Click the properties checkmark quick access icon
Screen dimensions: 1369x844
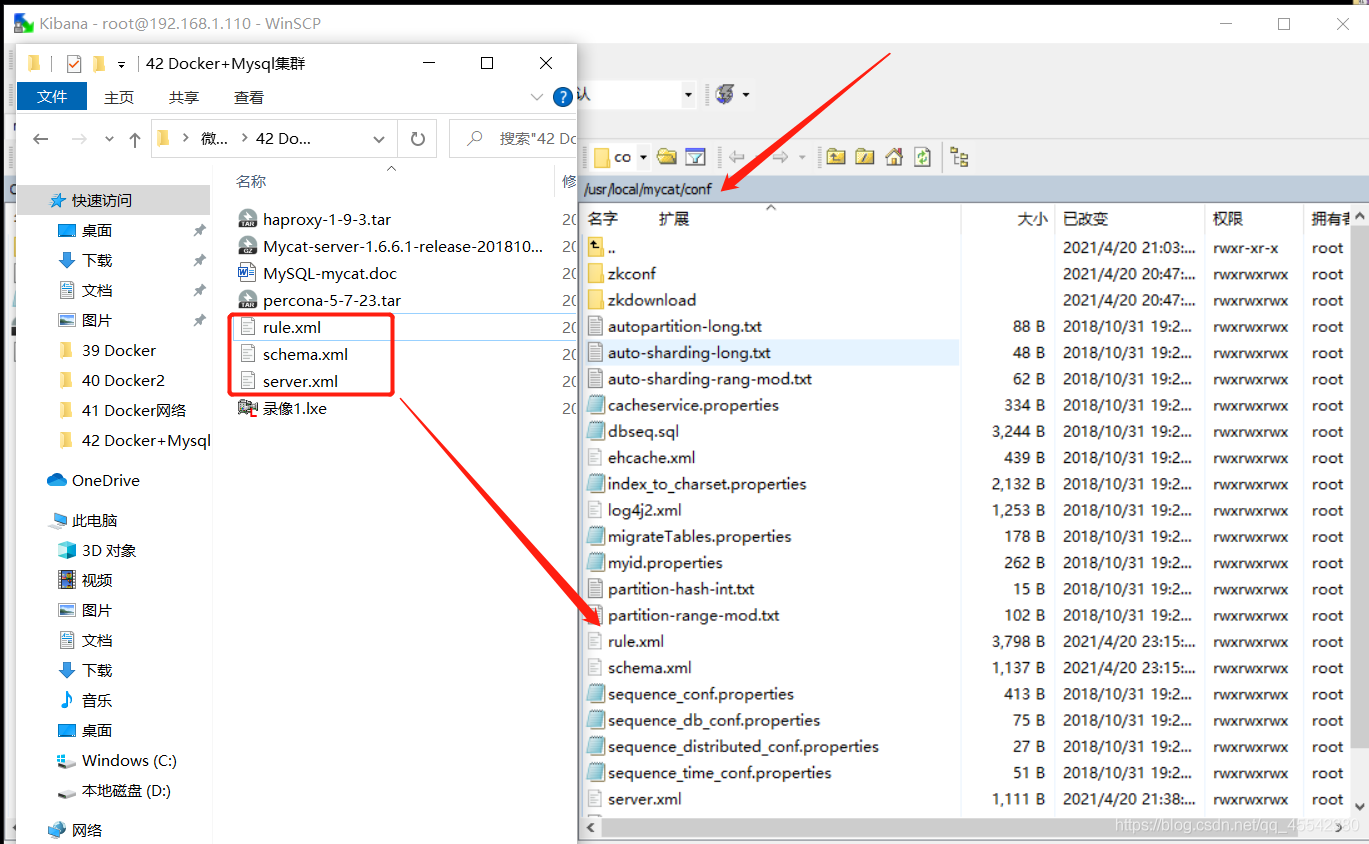click(74, 64)
